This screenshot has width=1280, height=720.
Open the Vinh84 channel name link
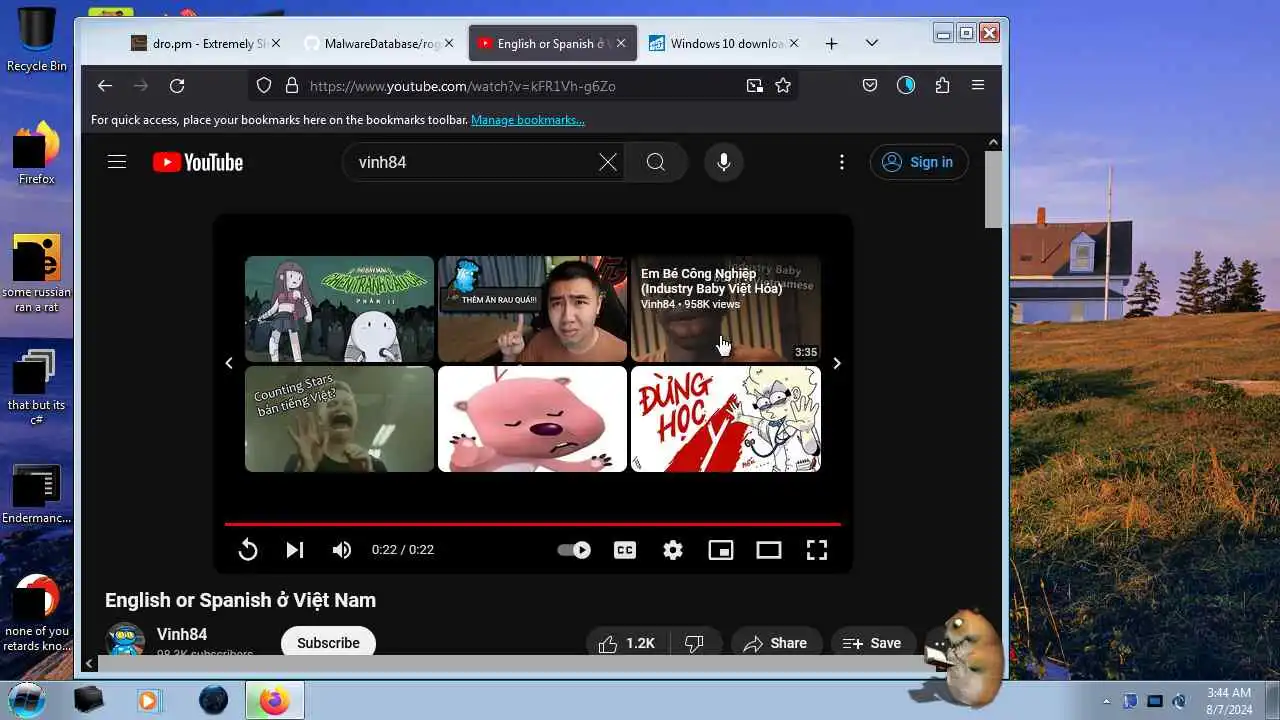[x=182, y=634]
